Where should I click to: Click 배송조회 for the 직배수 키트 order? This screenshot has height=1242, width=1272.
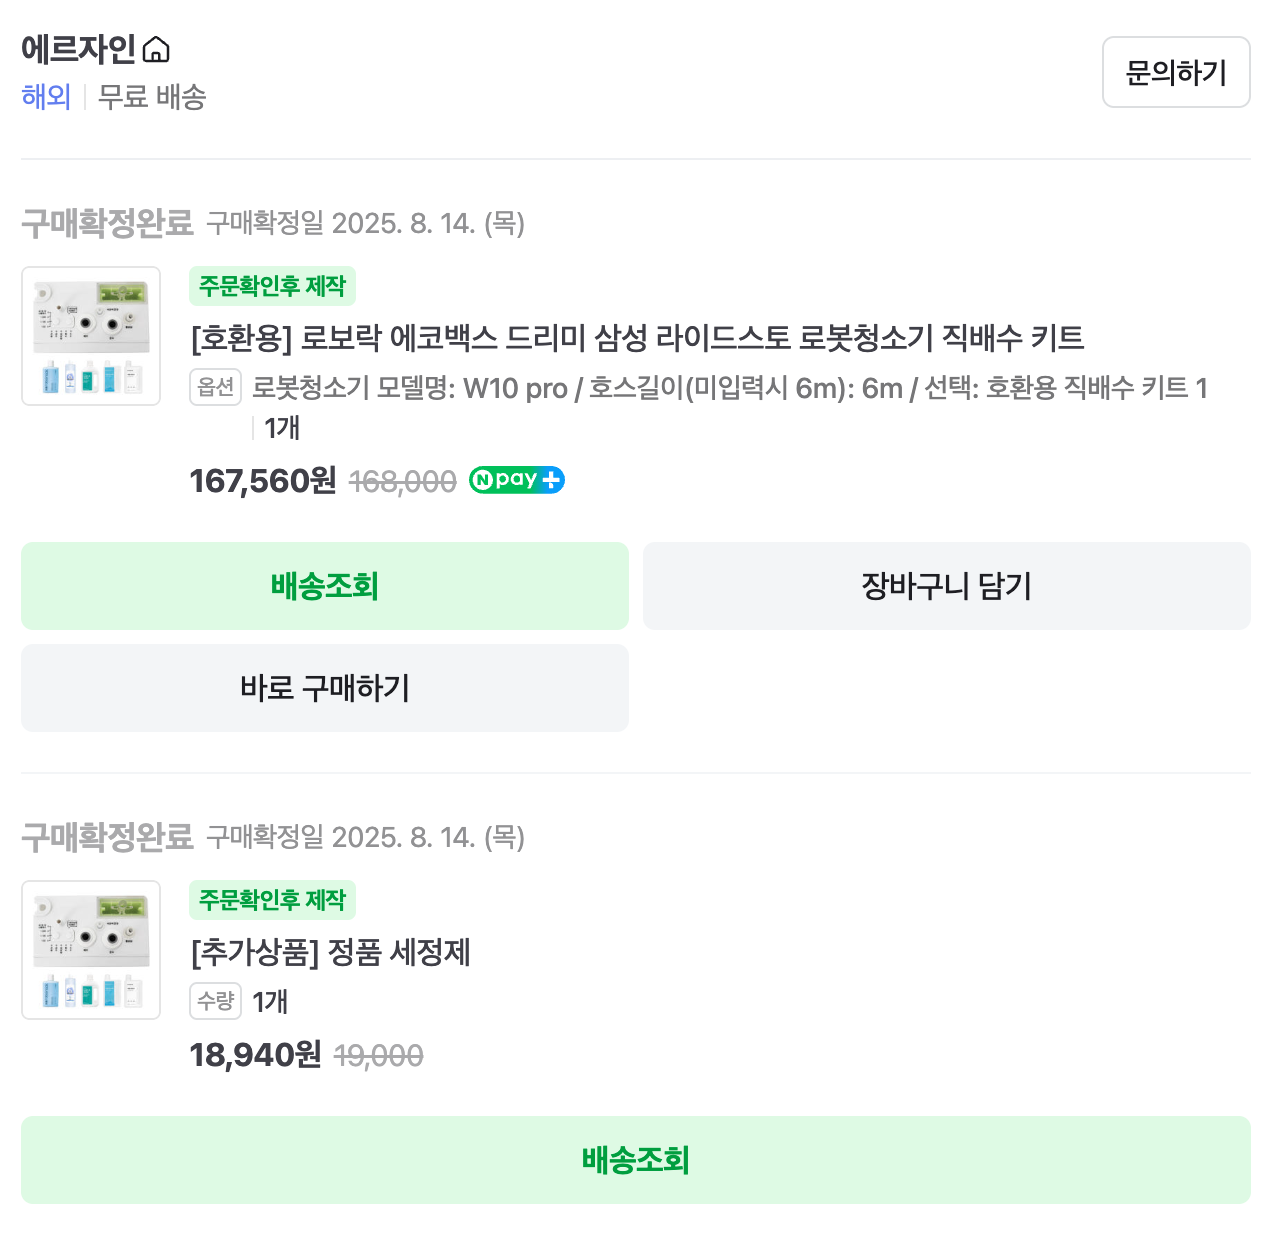[325, 586]
